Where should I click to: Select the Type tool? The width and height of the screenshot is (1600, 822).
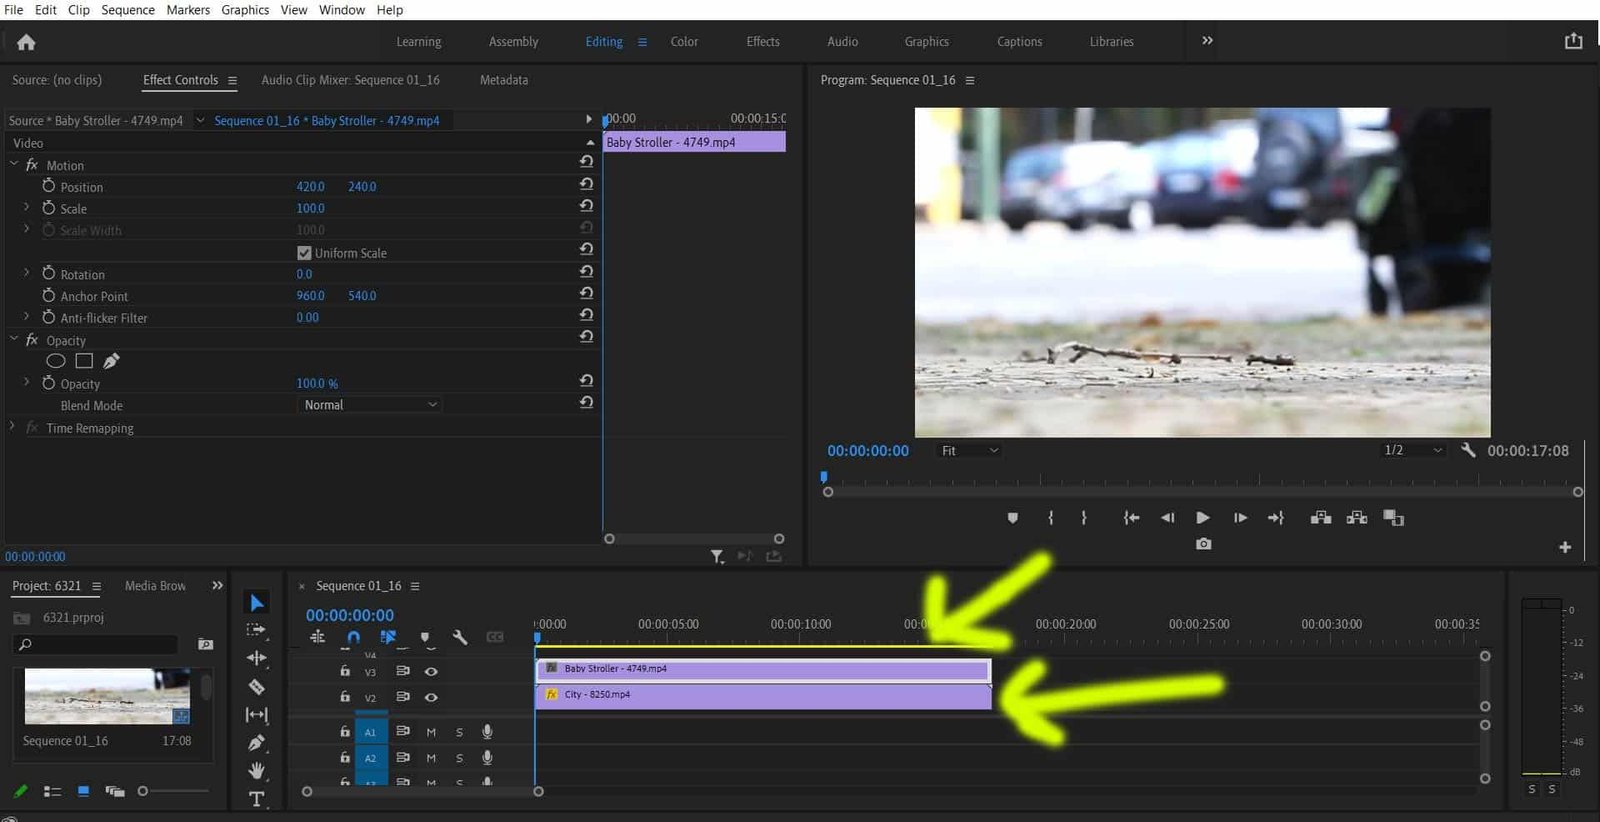pyautogui.click(x=257, y=798)
